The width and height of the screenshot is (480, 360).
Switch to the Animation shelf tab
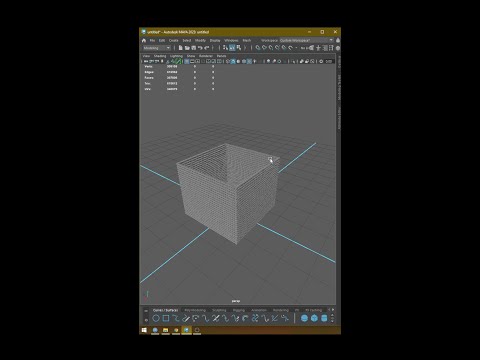259,310
